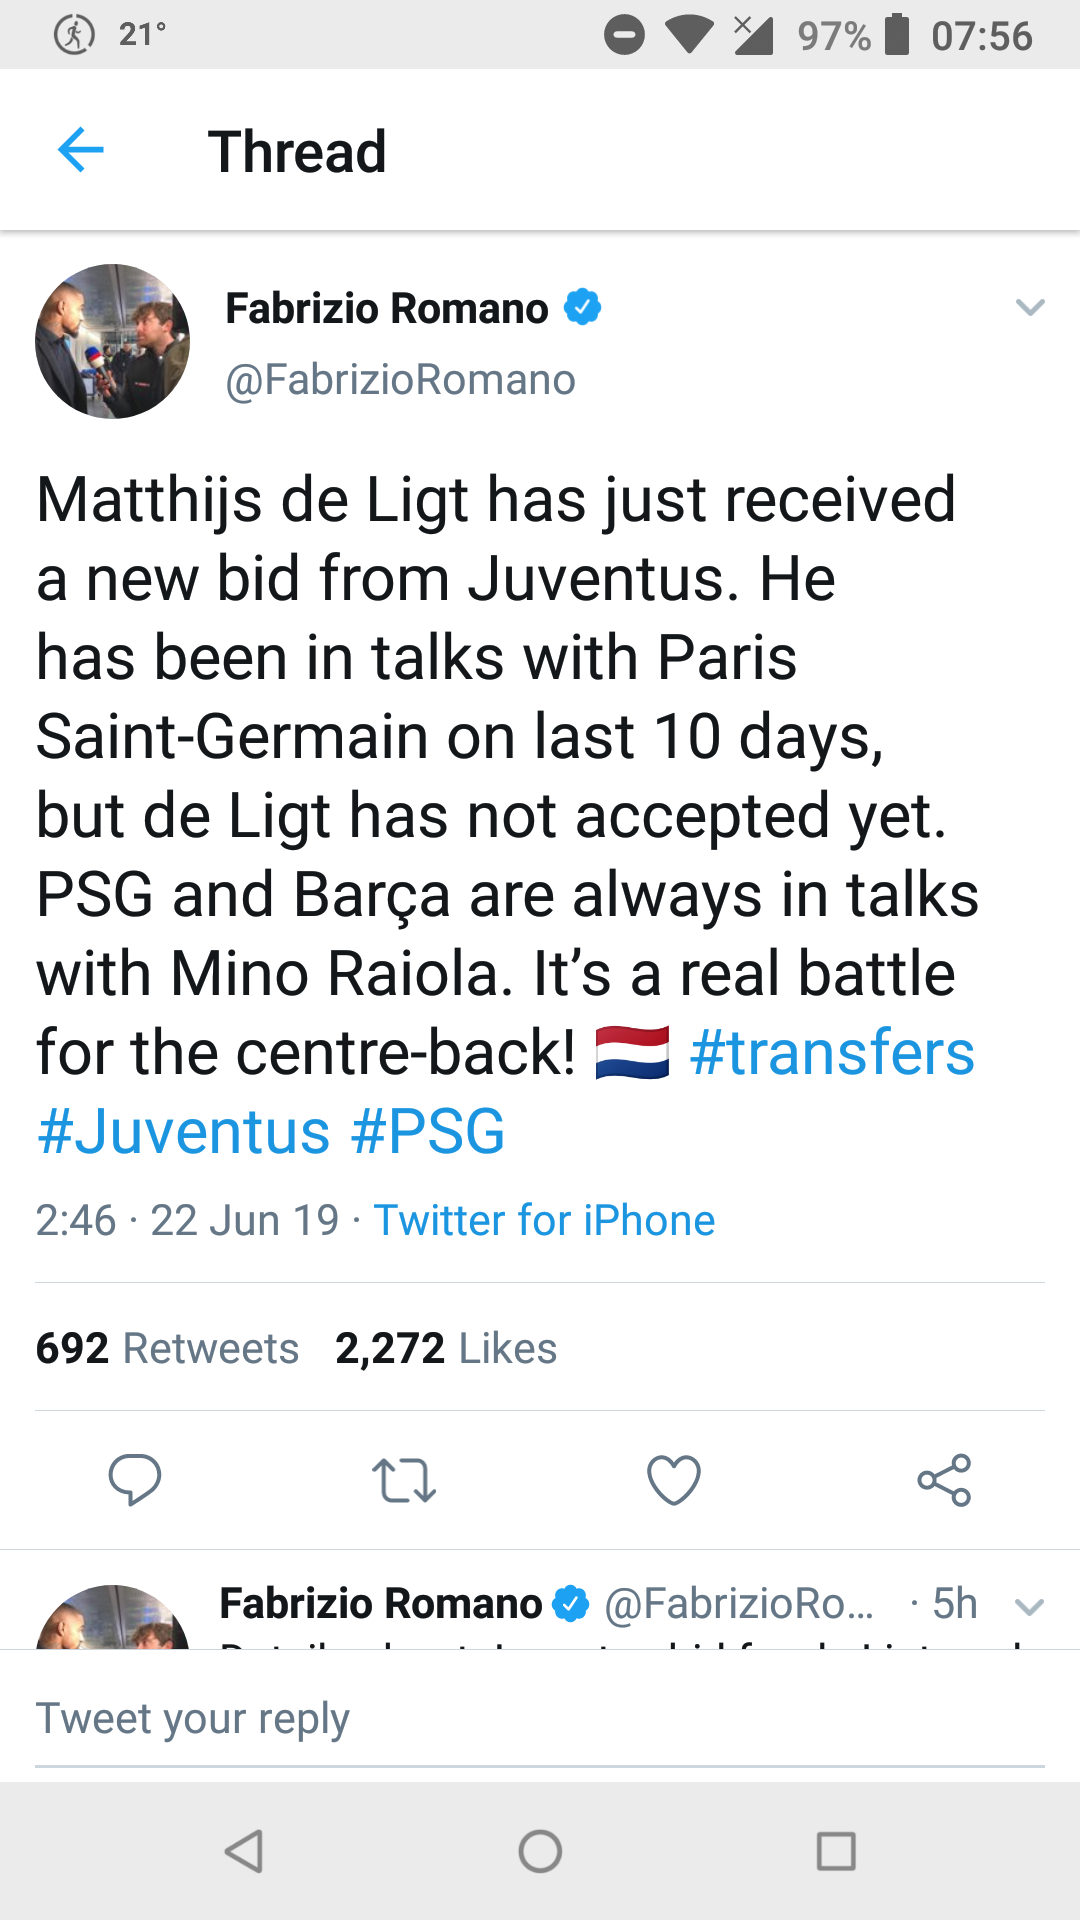The image size is (1080, 1920).
Task: Expand the reply tweet's options chevron
Action: pos(1029,1607)
